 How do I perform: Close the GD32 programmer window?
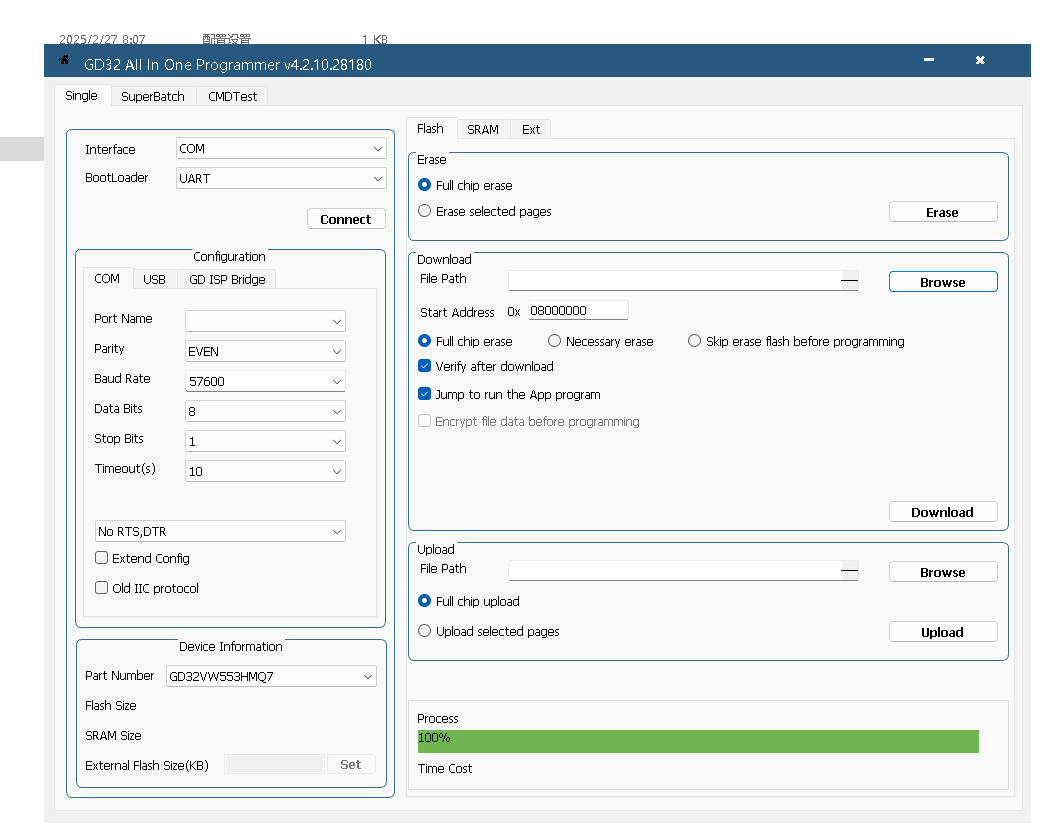[980, 61]
